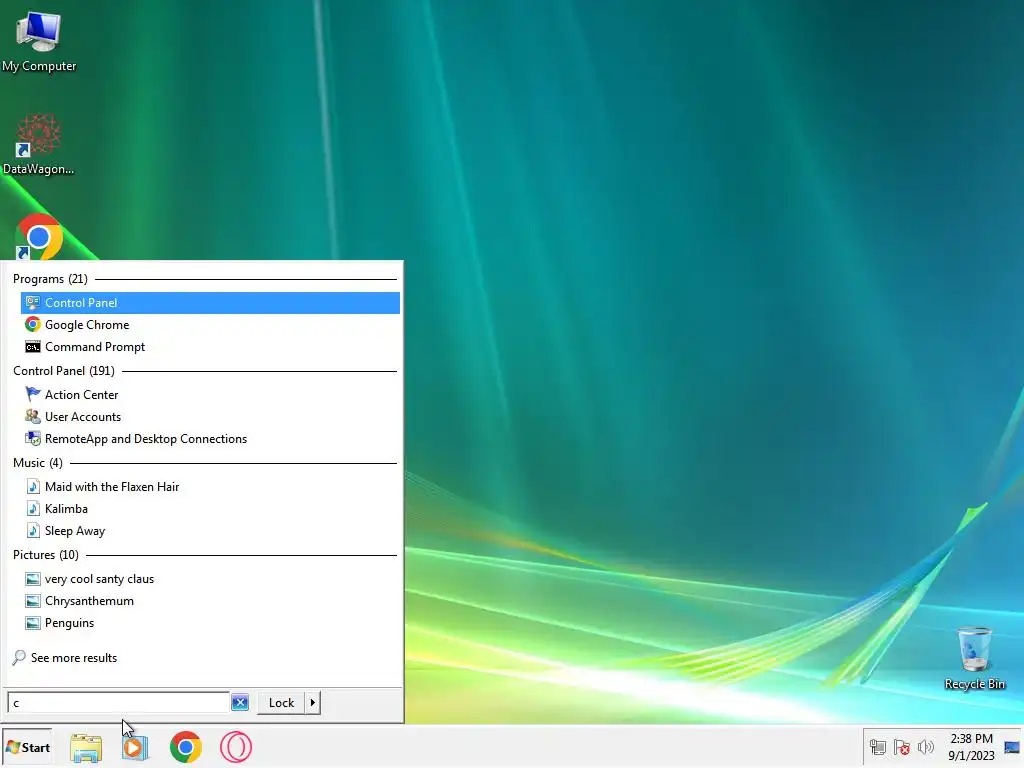Click picture icon beside Penguins
This screenshot has width=1024, height=768.
(x=33, y=623)
